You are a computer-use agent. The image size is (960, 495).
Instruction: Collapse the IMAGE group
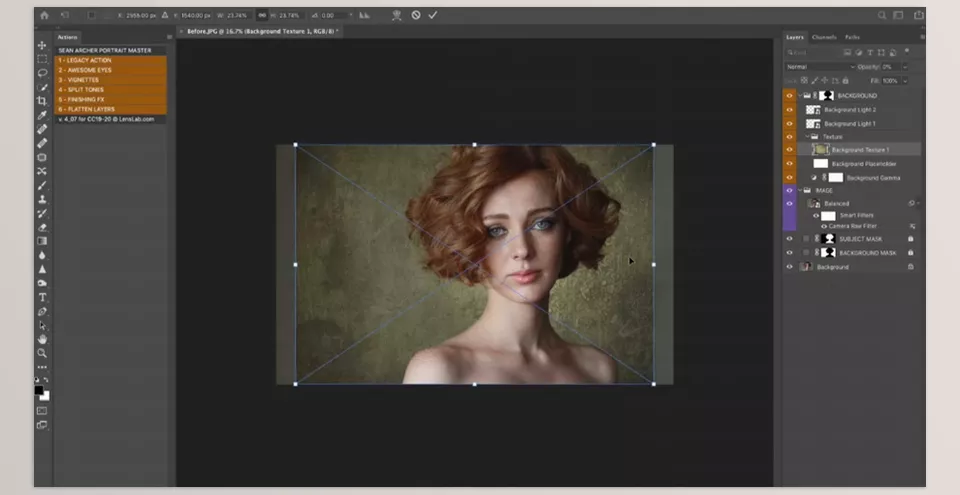tap(800, 191)
